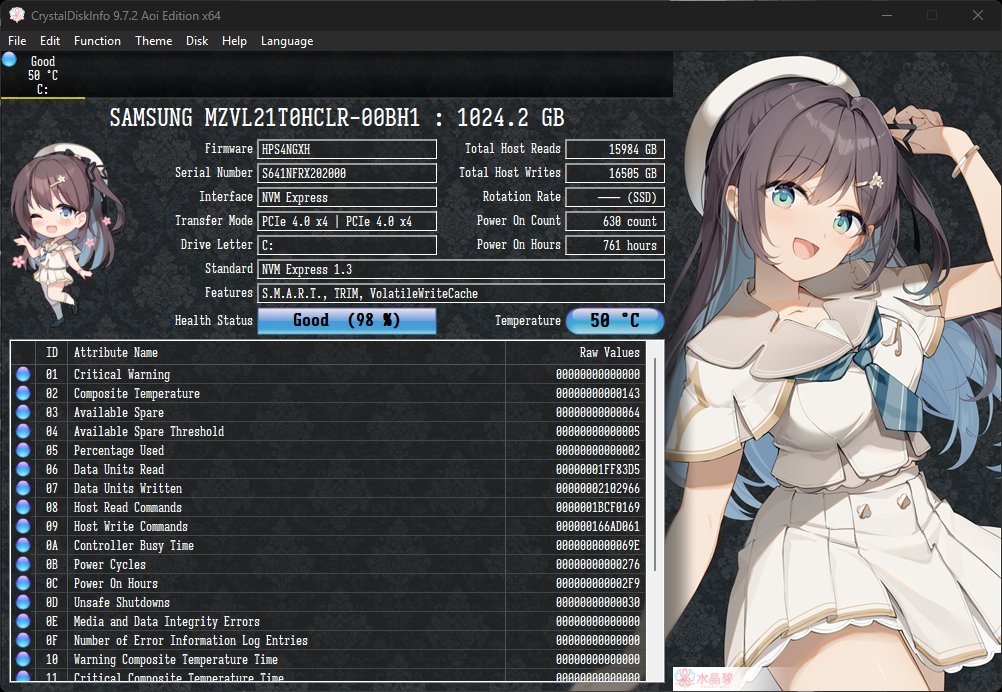Open the Disk menu
The height and width of the screenshot is (692, 1002).
click(197, 41)
